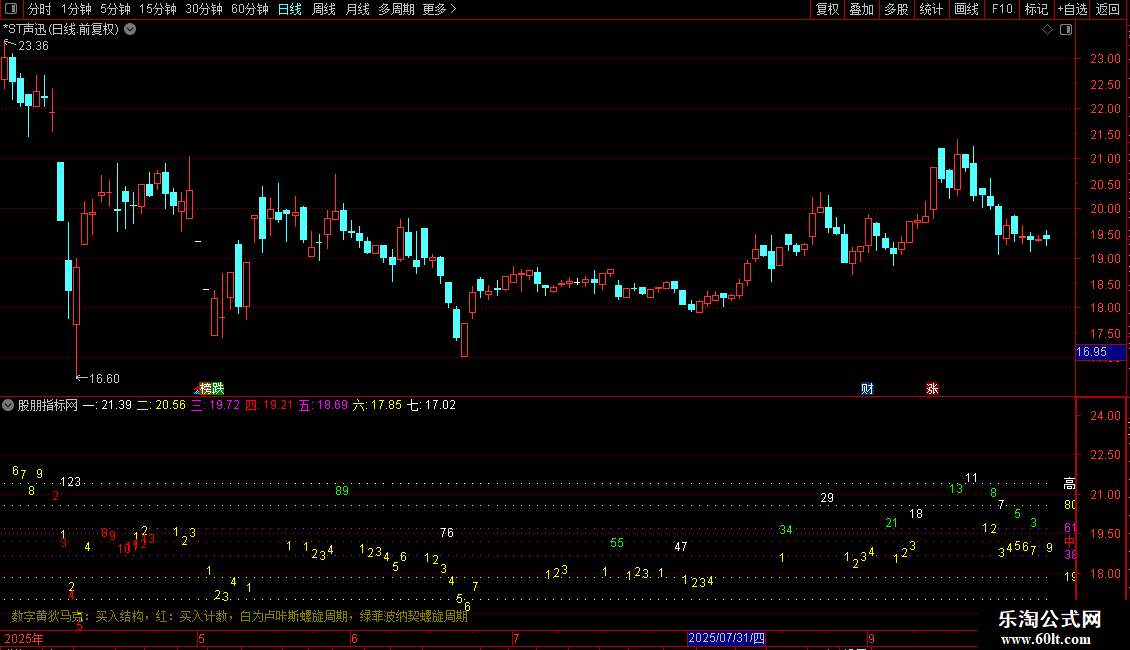The width and height of the screenshot is (1130, 650).
Task: Click the 2025/07/31/四 date marker
Action: pyautogui.click(x=726, y=638)
